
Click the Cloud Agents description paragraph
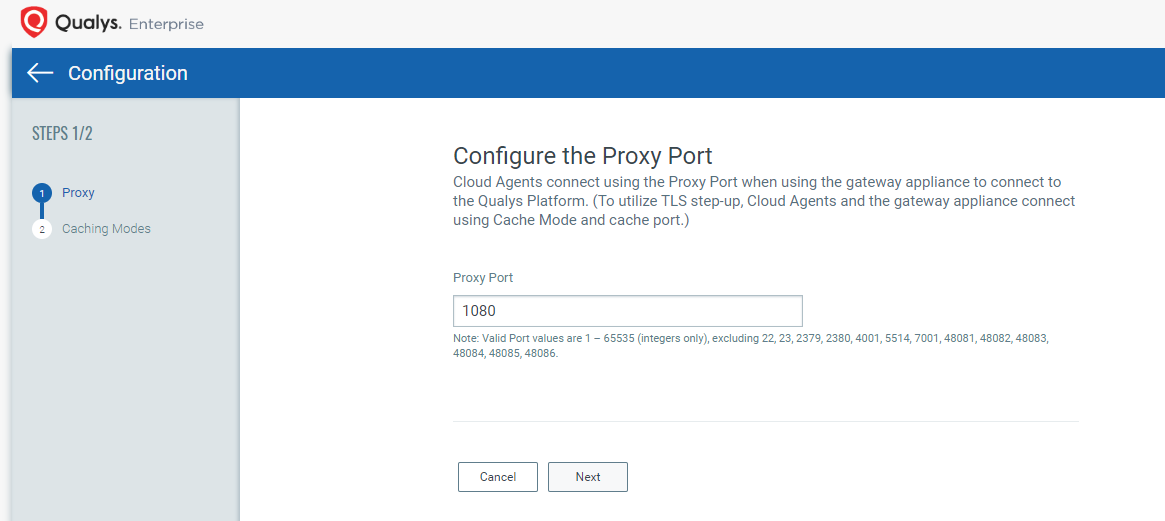tap(764, 201)
